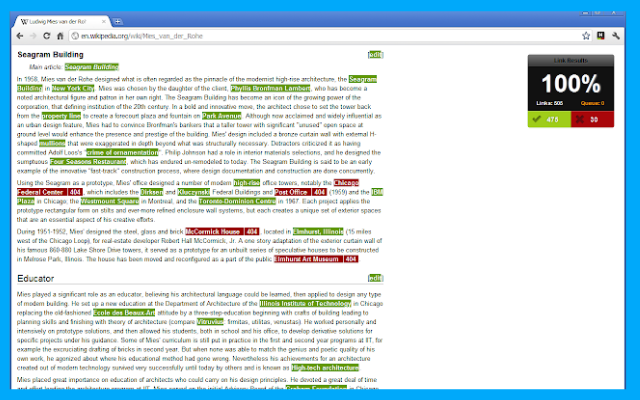640x400 pixels.
Task: Go back with the browser back arrow
Action: point(20,36)
